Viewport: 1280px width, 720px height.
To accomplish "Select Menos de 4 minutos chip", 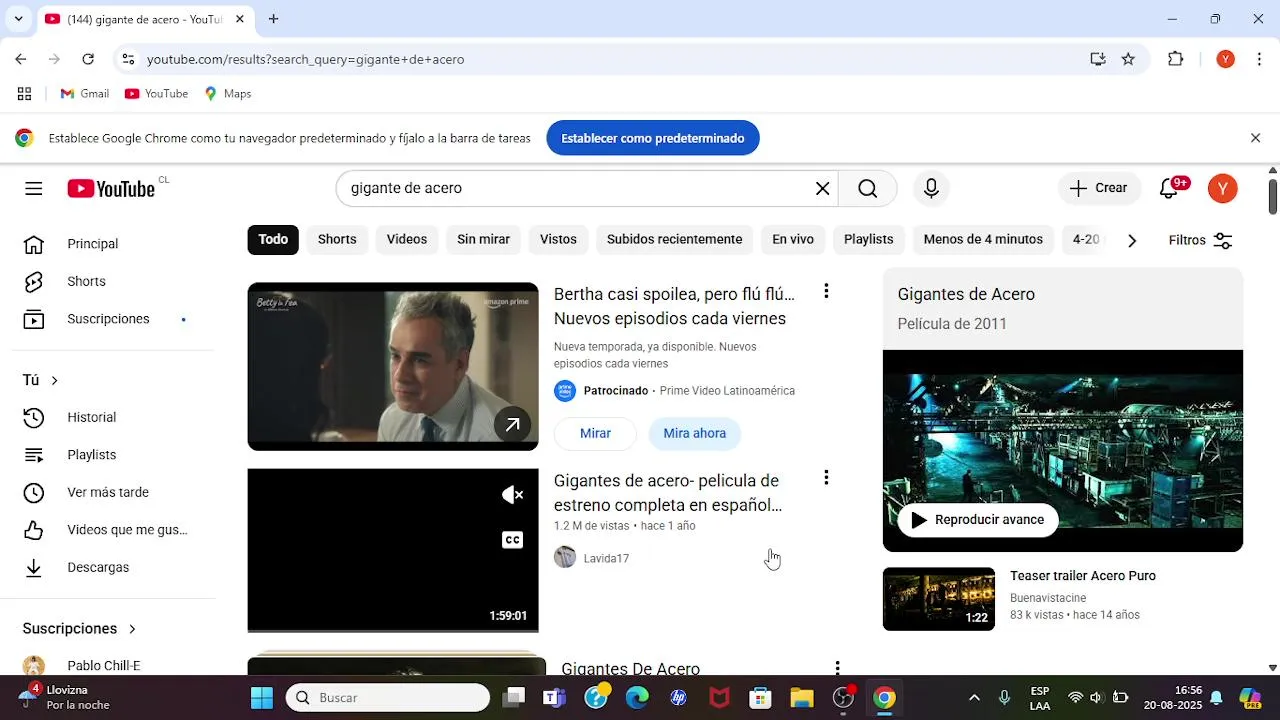I will click(x=983, y=240).
